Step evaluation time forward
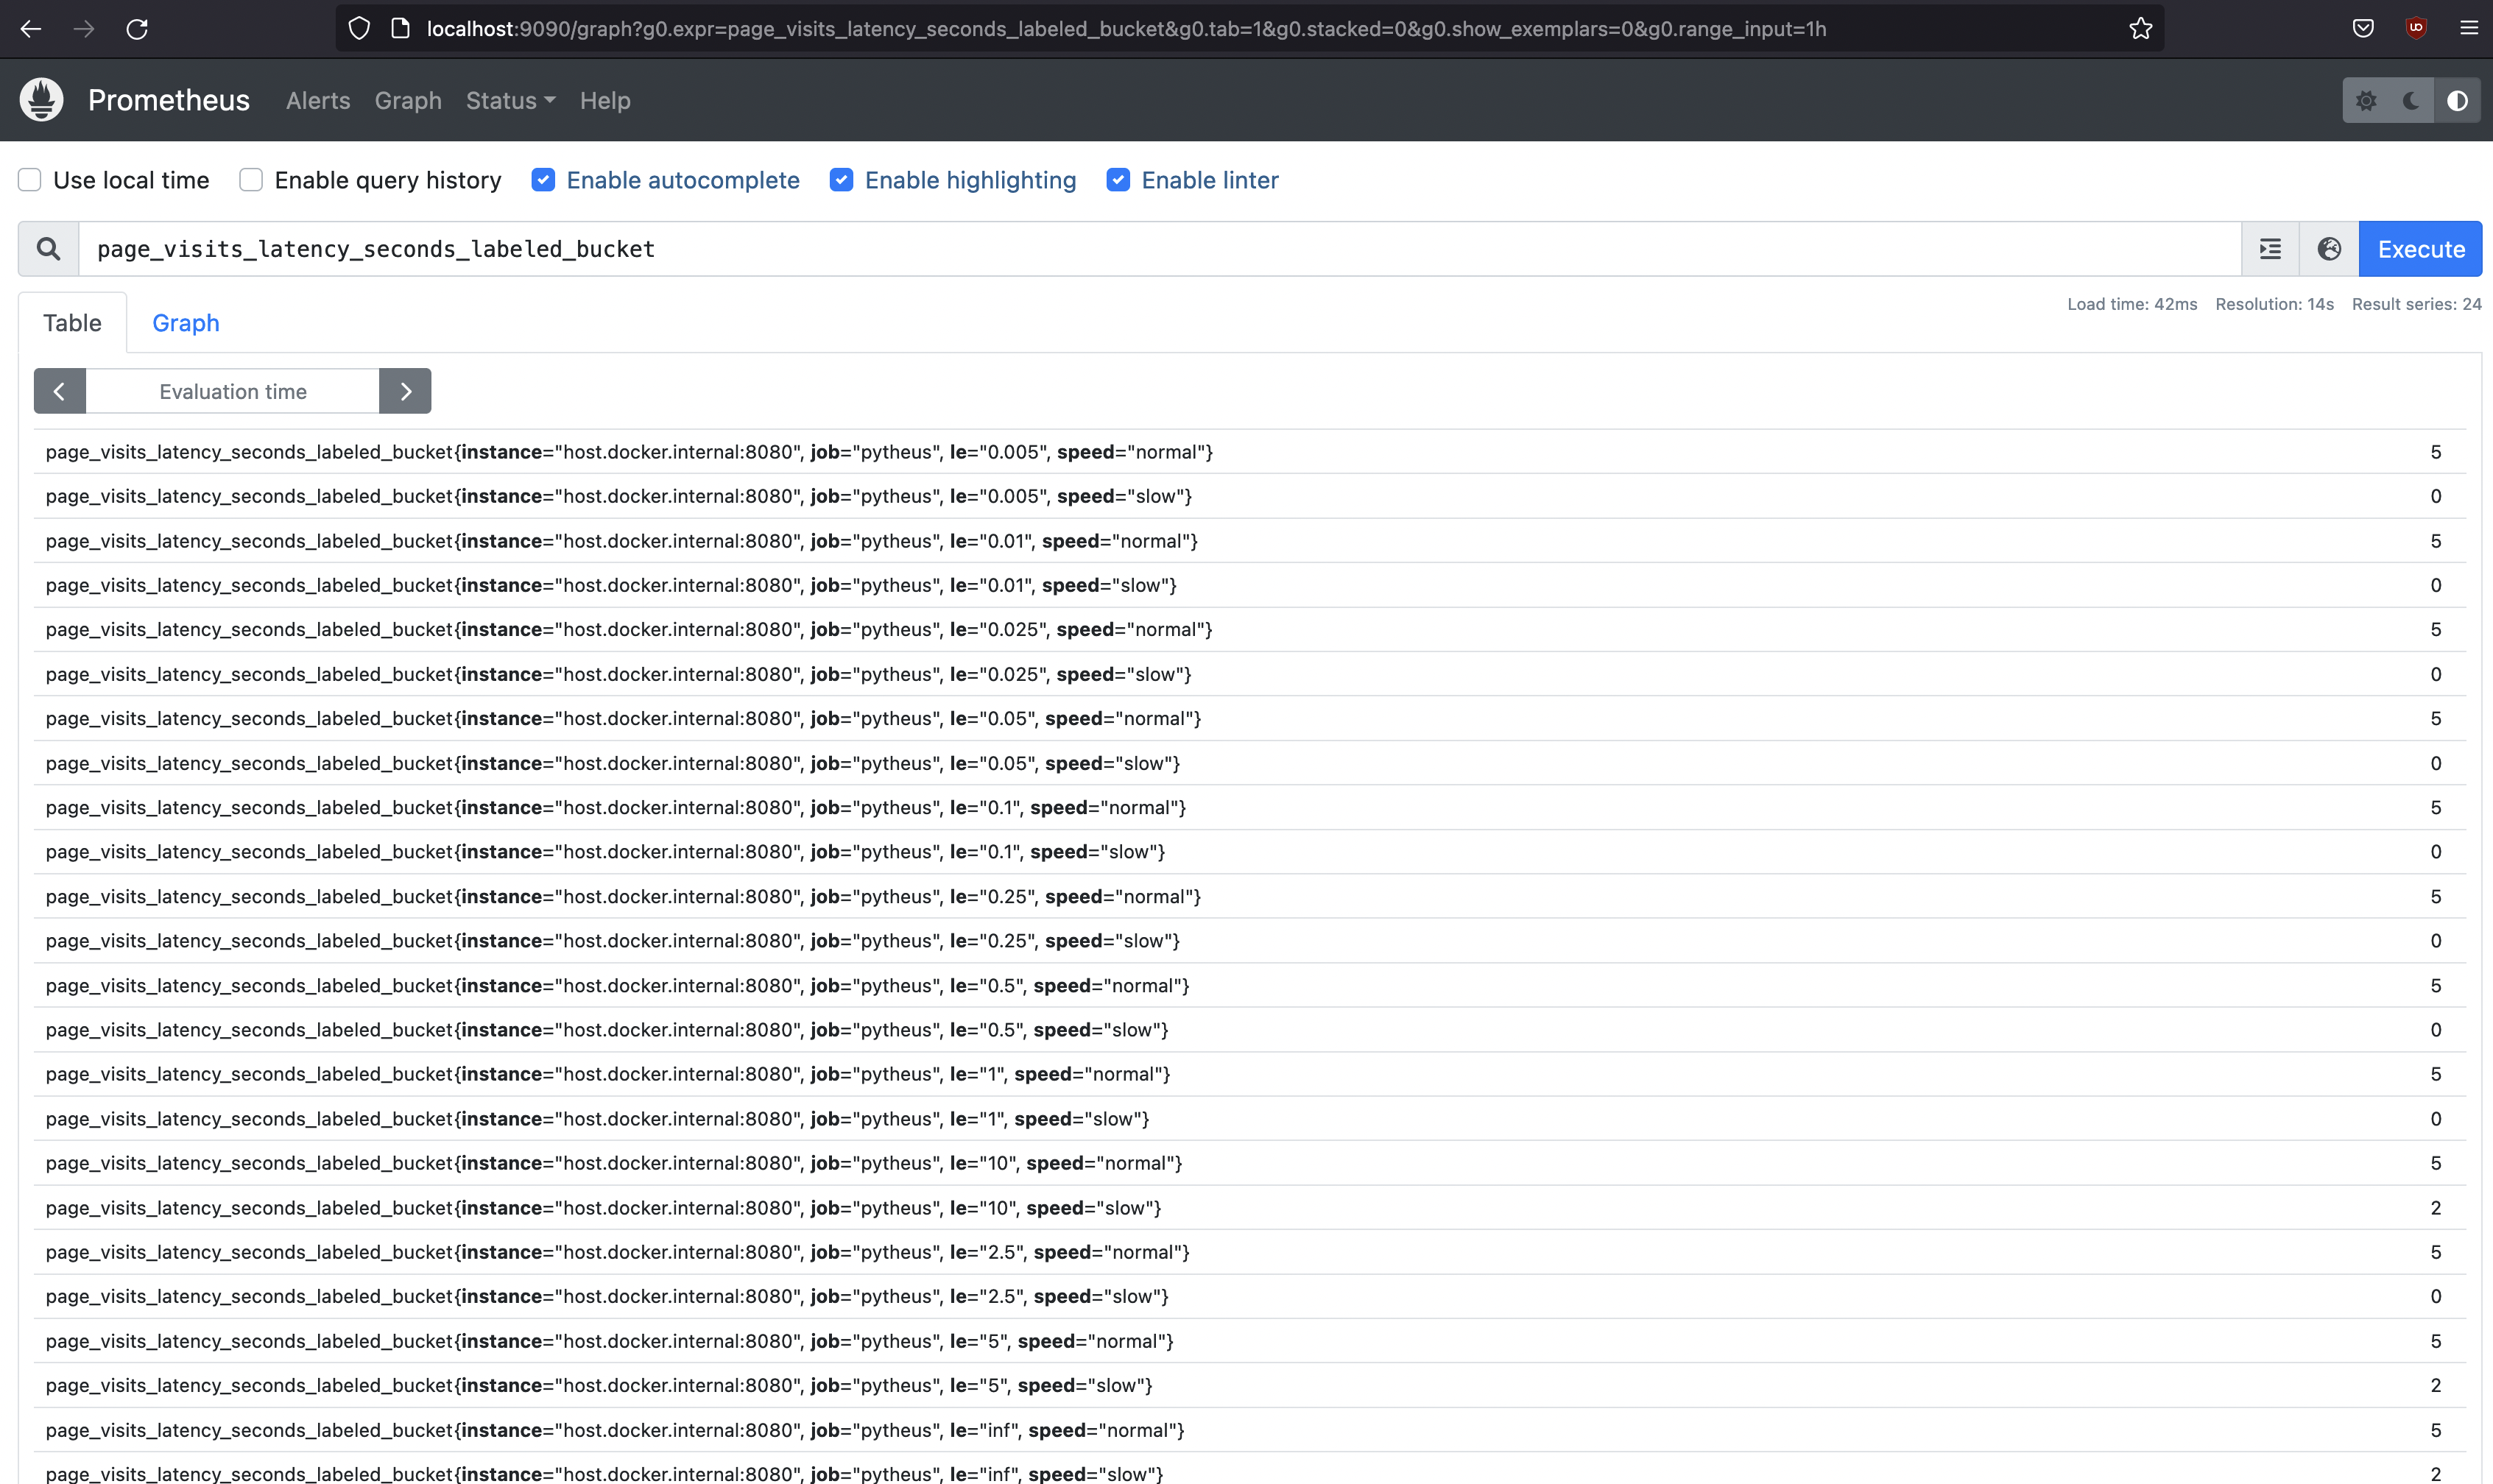Viewport: 2493px width, 1484px height. tap(405, 391)
